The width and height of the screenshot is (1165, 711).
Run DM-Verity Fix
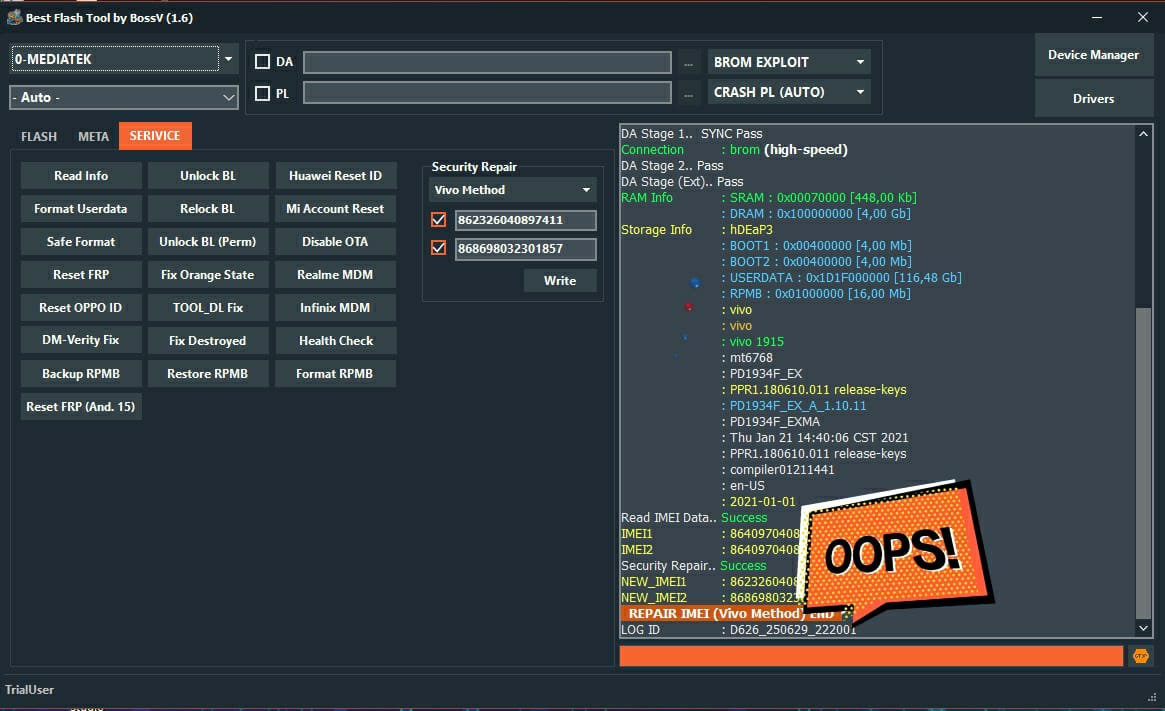click(x=81, y=340)
